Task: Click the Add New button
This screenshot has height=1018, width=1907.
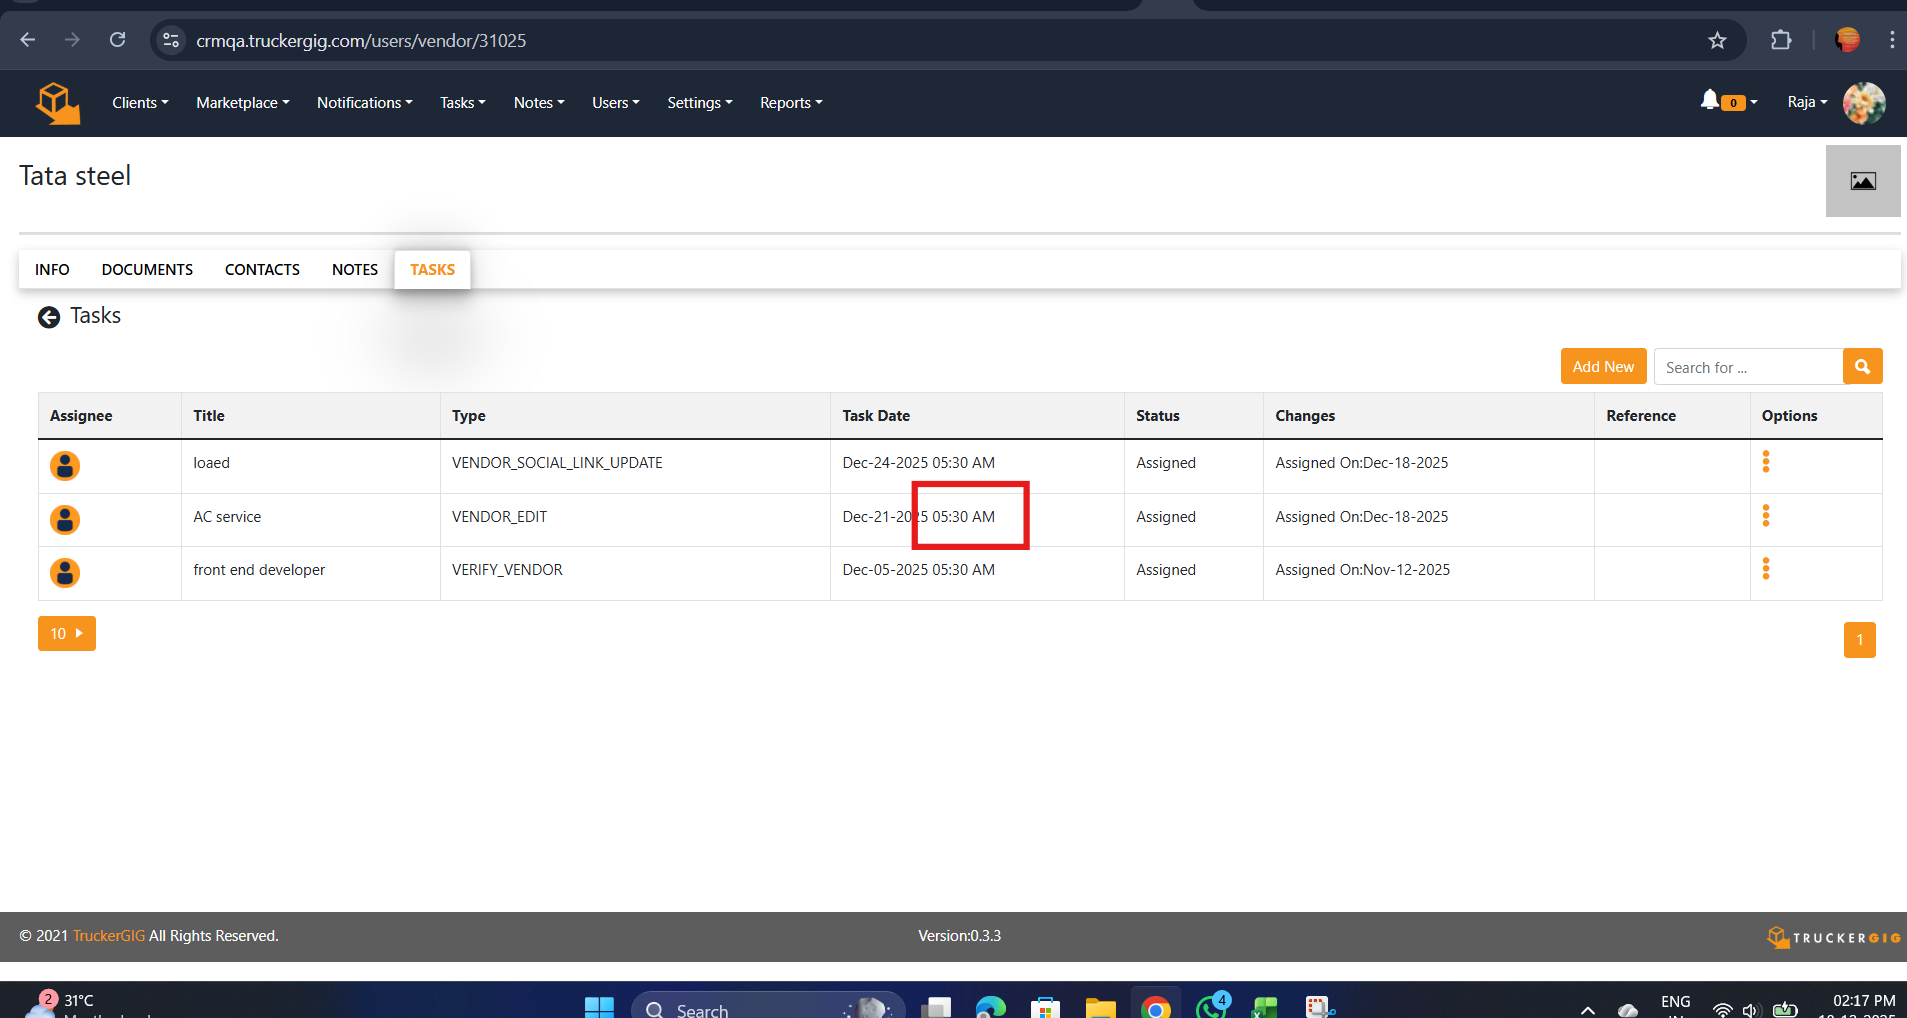Action: pos(1603,367)
